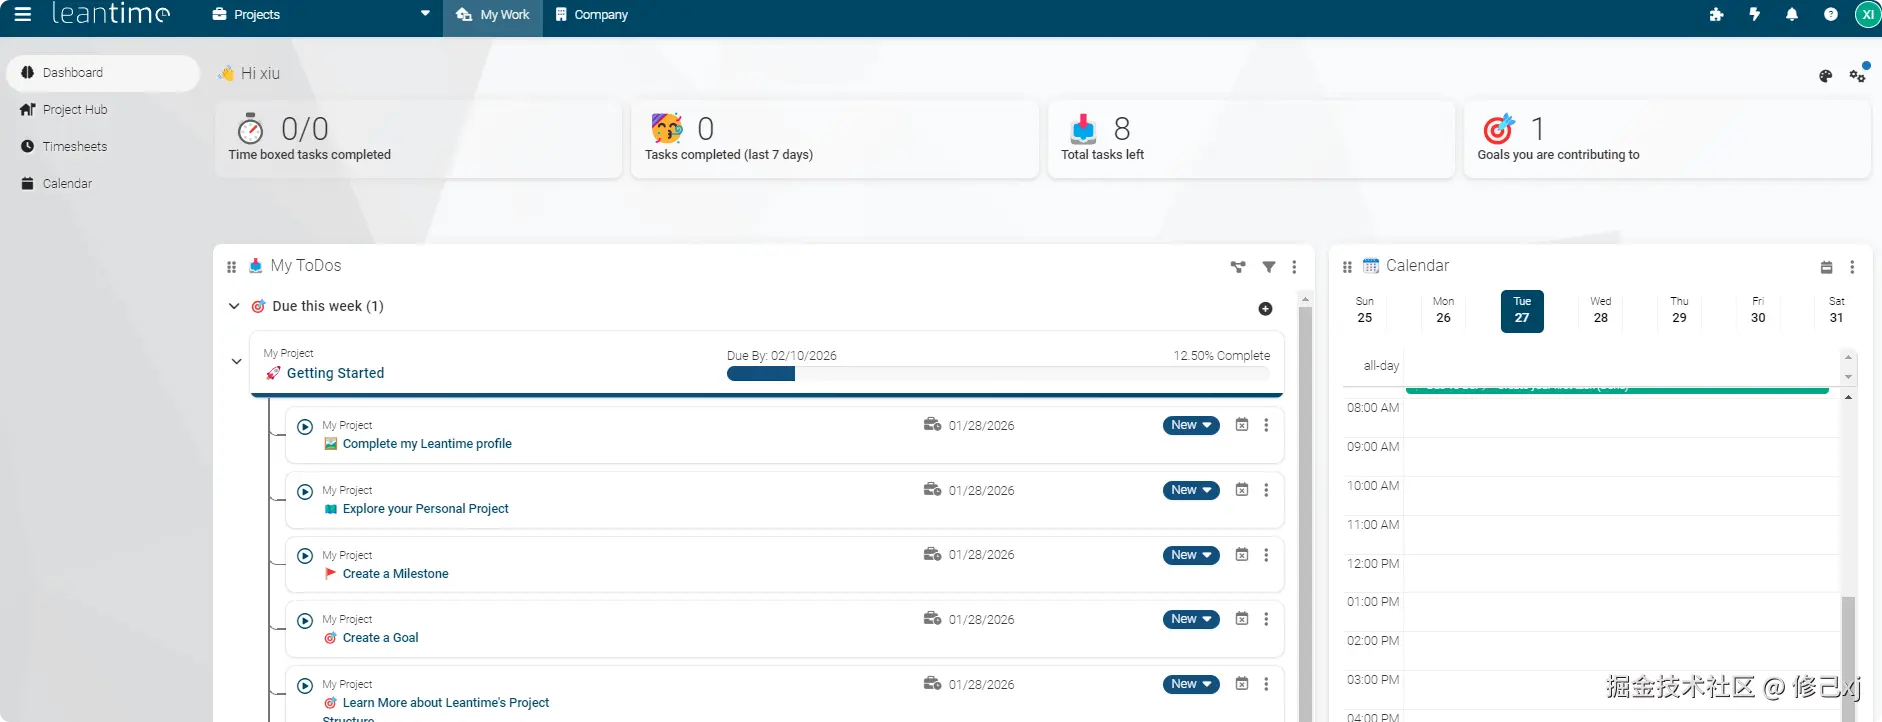Click the Getting Started progress bar

[x=997, y=374]
